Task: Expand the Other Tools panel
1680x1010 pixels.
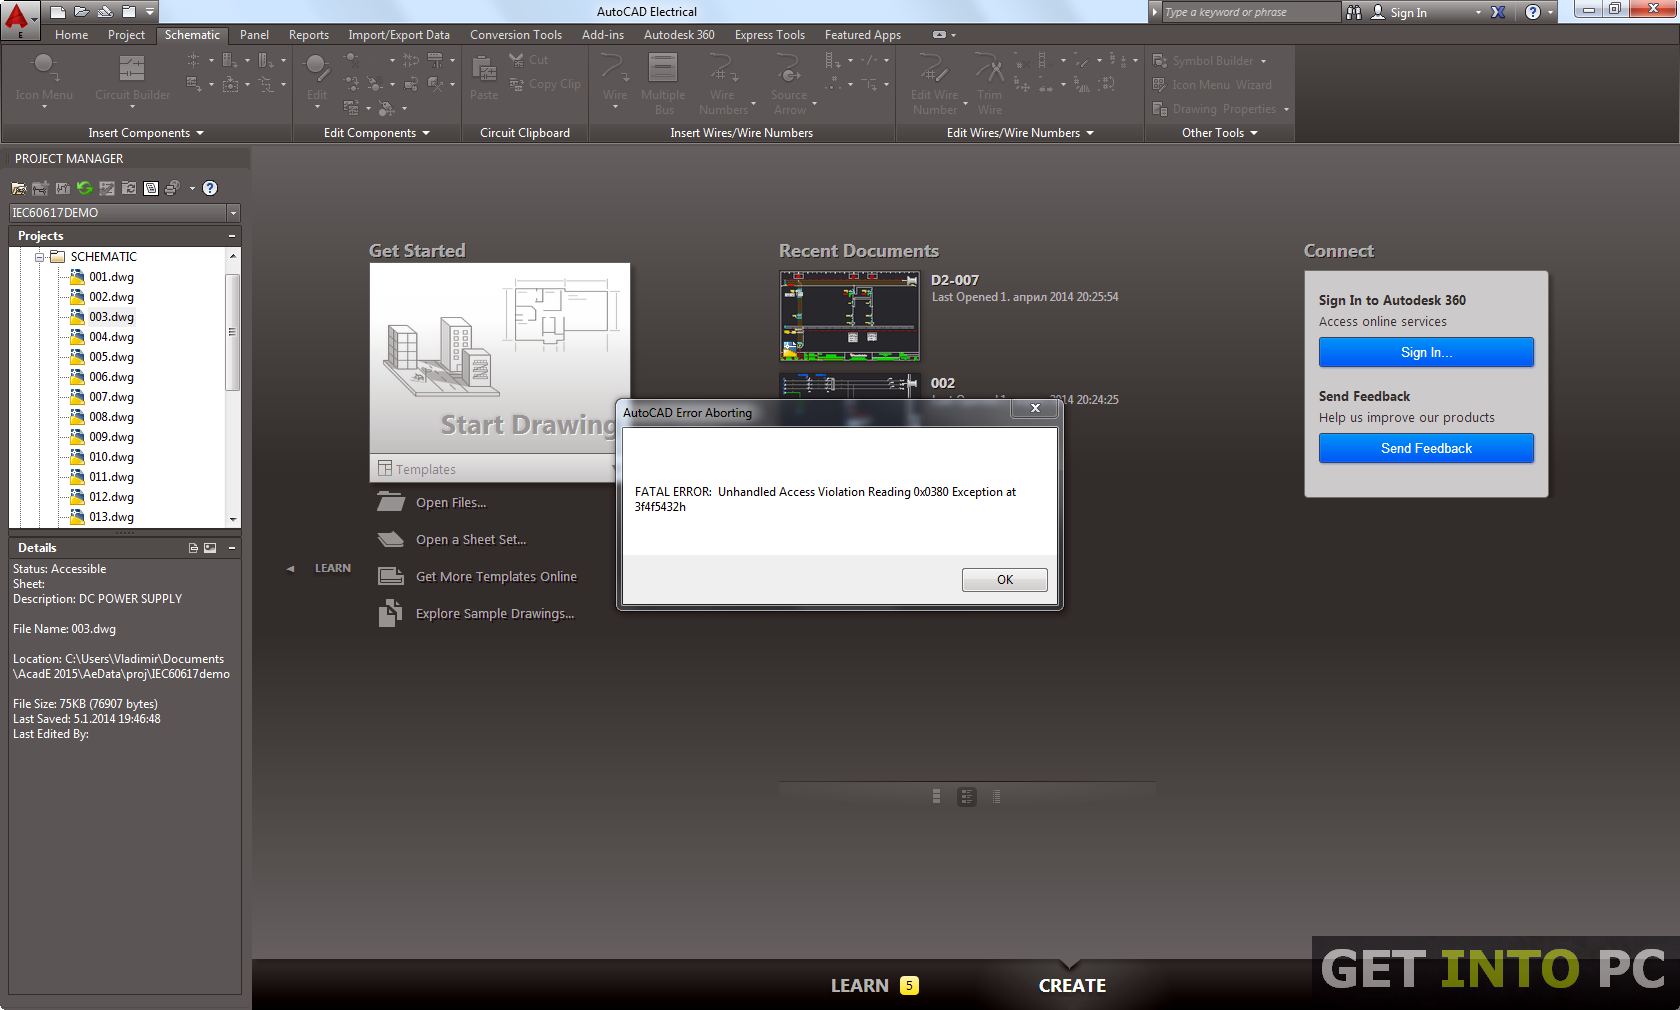Action: click(1219, 133)
